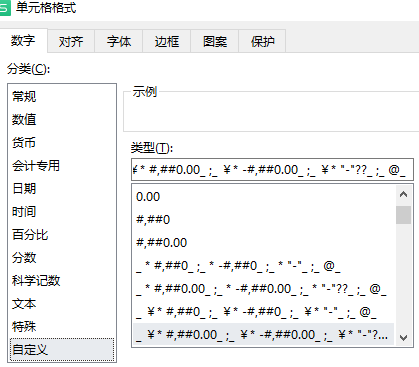The width and height of the screenshot is (419, 367).
Task: Select the #,##0.00 format entry
Action: [263, 243]
